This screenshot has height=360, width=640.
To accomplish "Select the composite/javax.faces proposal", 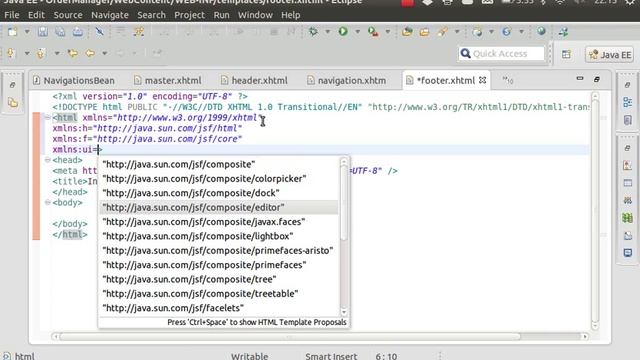I will [218, 222].
